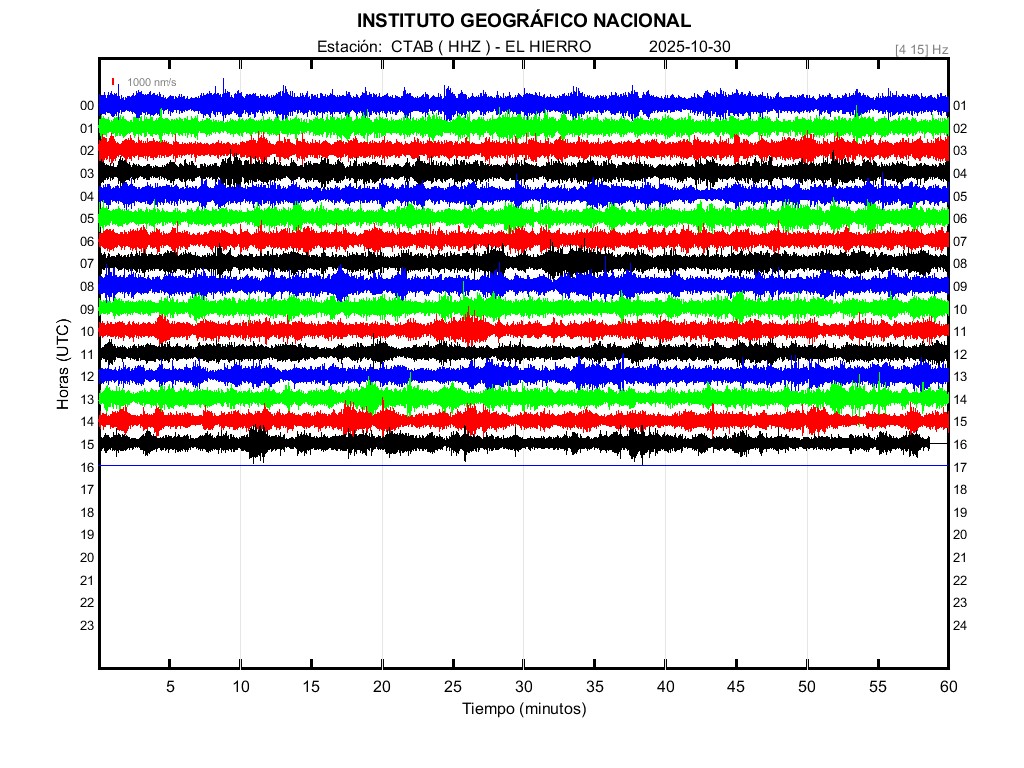
Task: Select the chart title INSTITUTO GEOGRÁFICO NACIONAL
Action: 524,21
